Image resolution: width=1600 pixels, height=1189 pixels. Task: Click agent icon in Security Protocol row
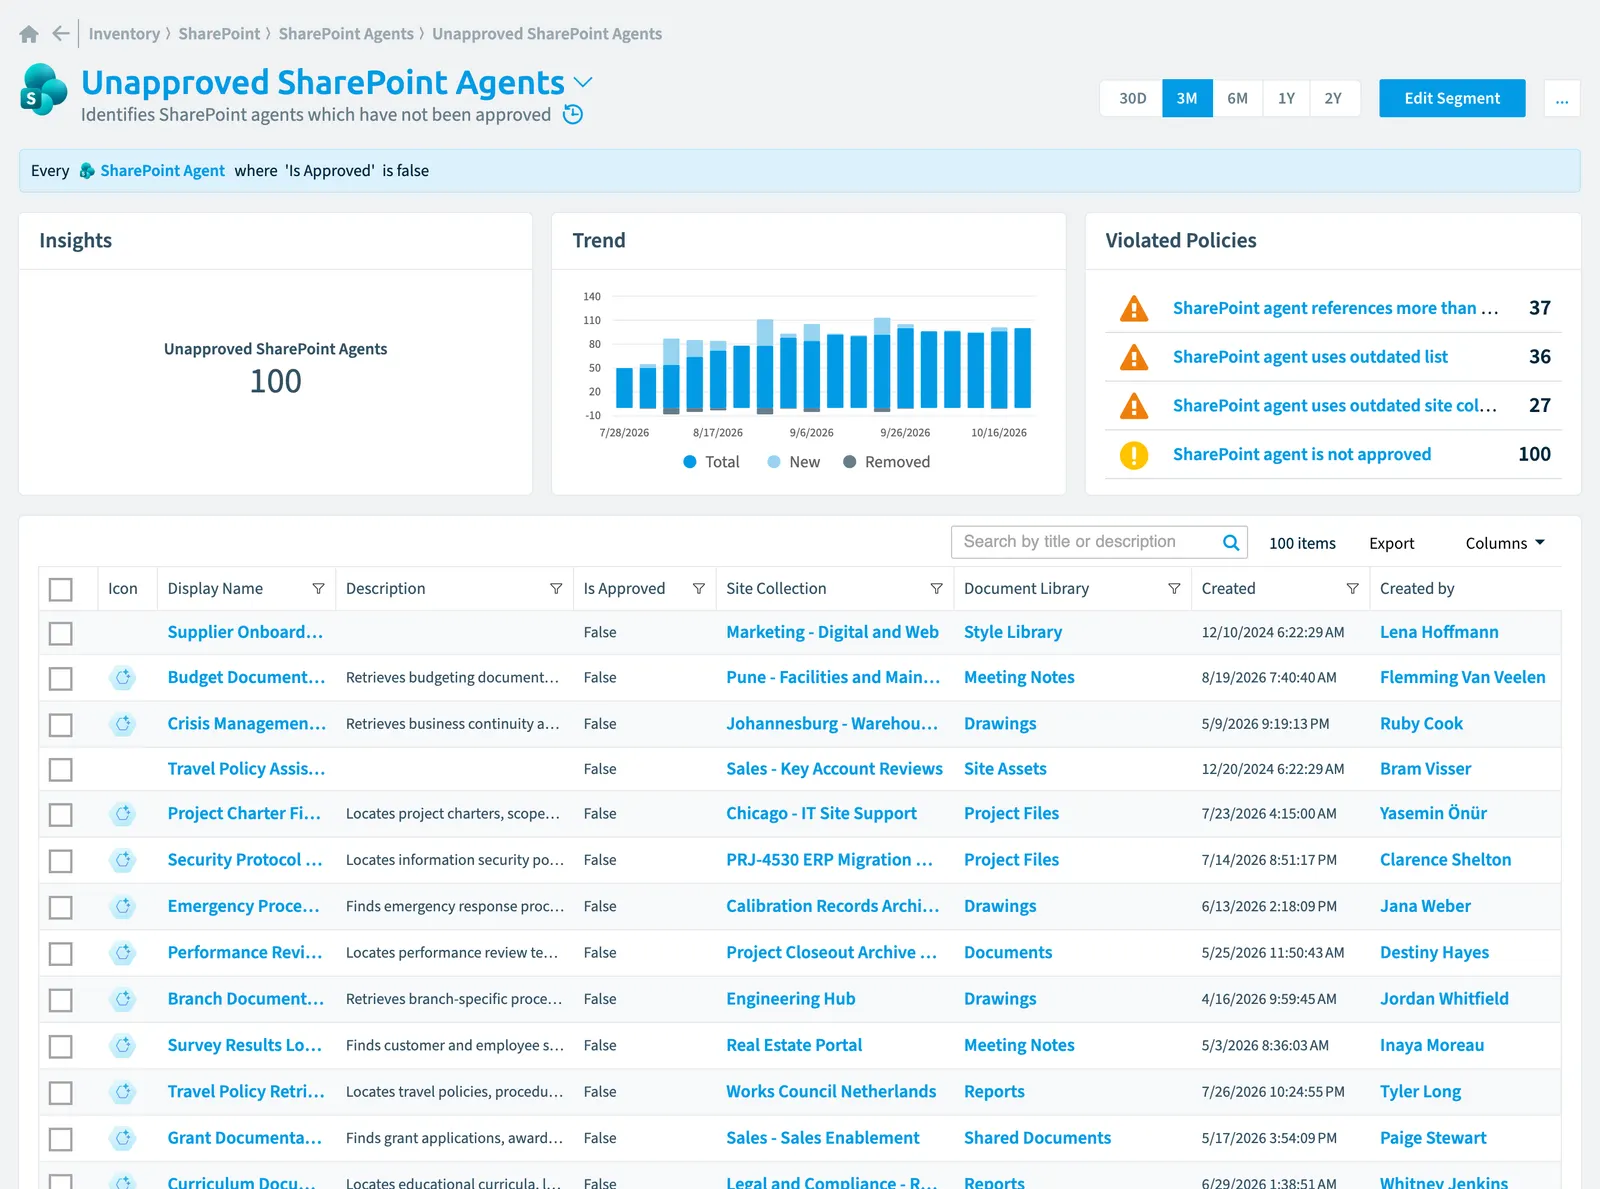coord(123,860)
